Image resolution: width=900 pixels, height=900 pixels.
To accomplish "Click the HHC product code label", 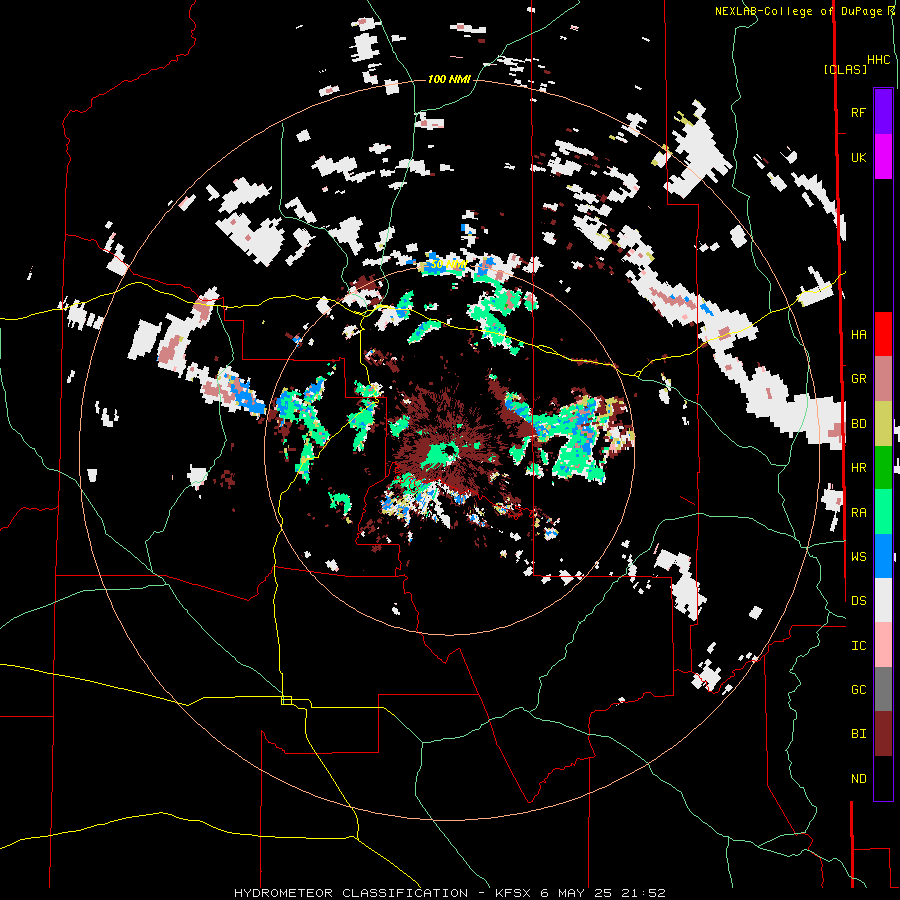I will [x=878, y=60].
